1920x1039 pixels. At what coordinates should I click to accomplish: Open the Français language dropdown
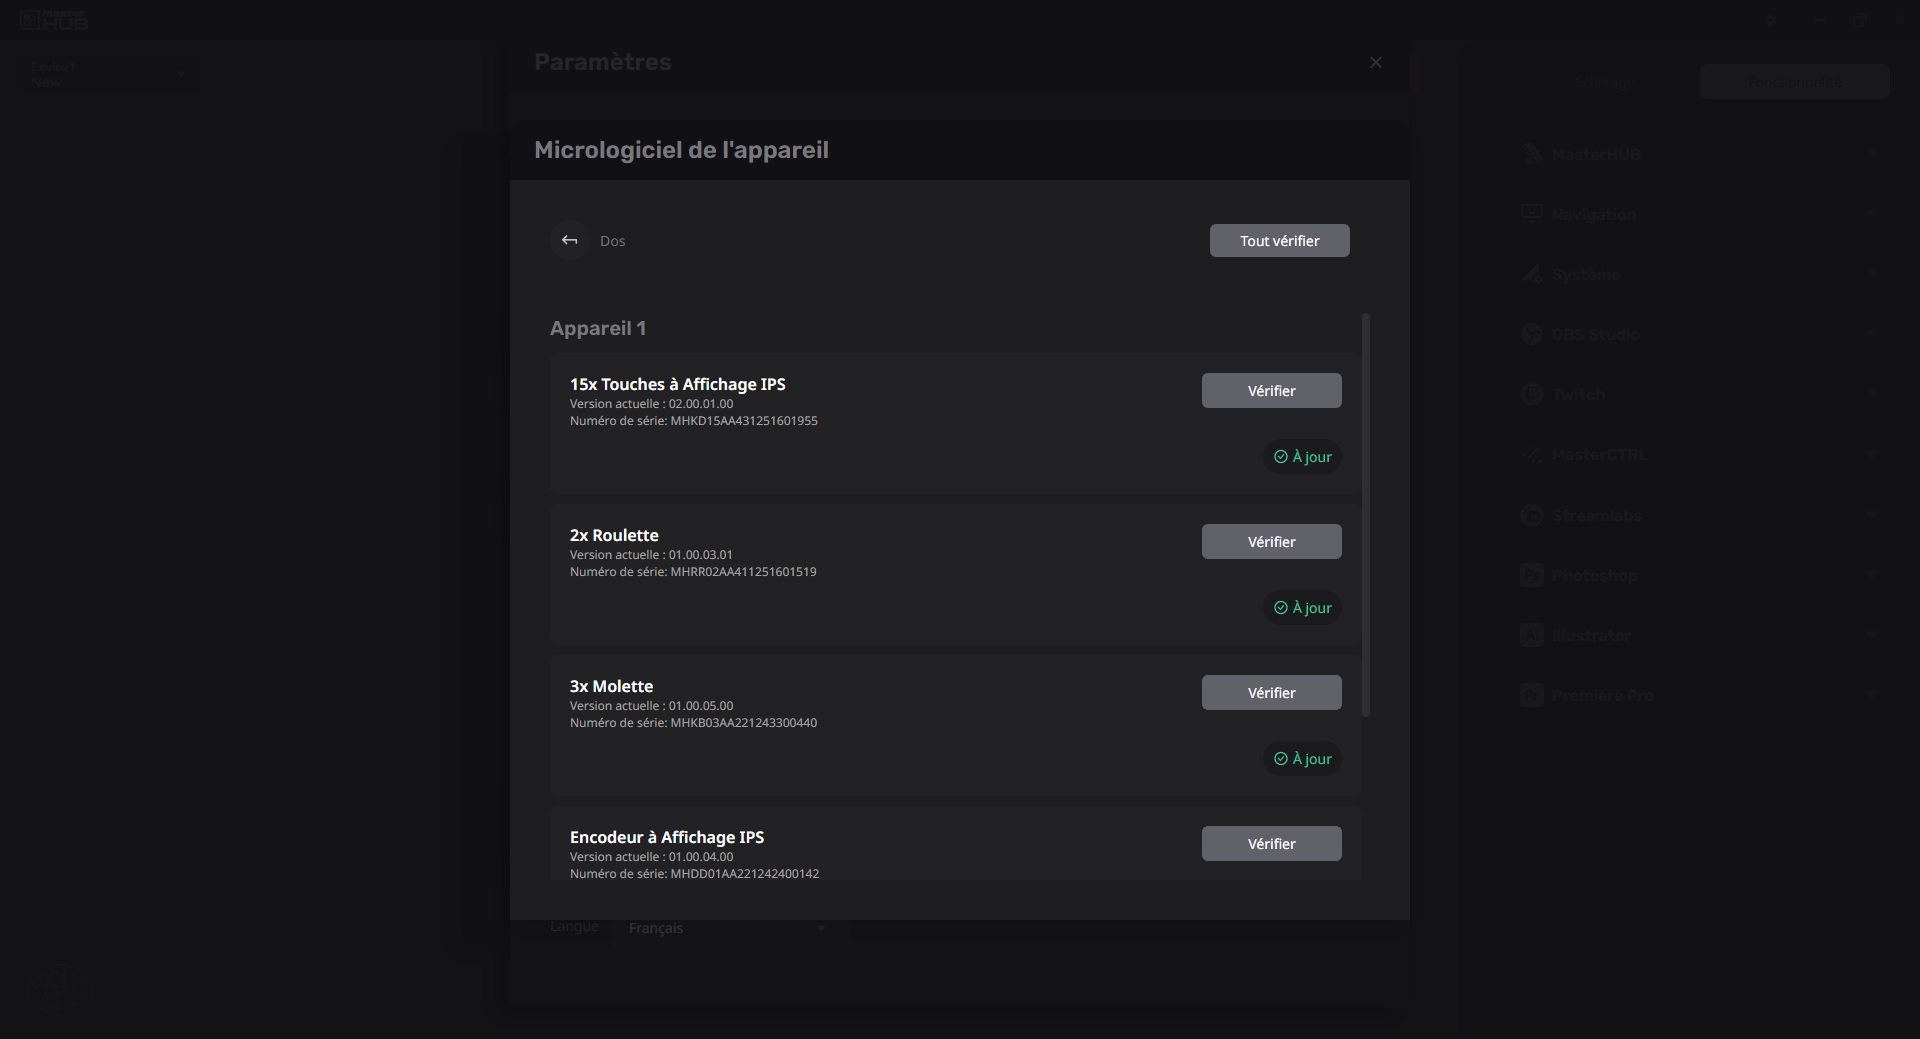[728, 929]
